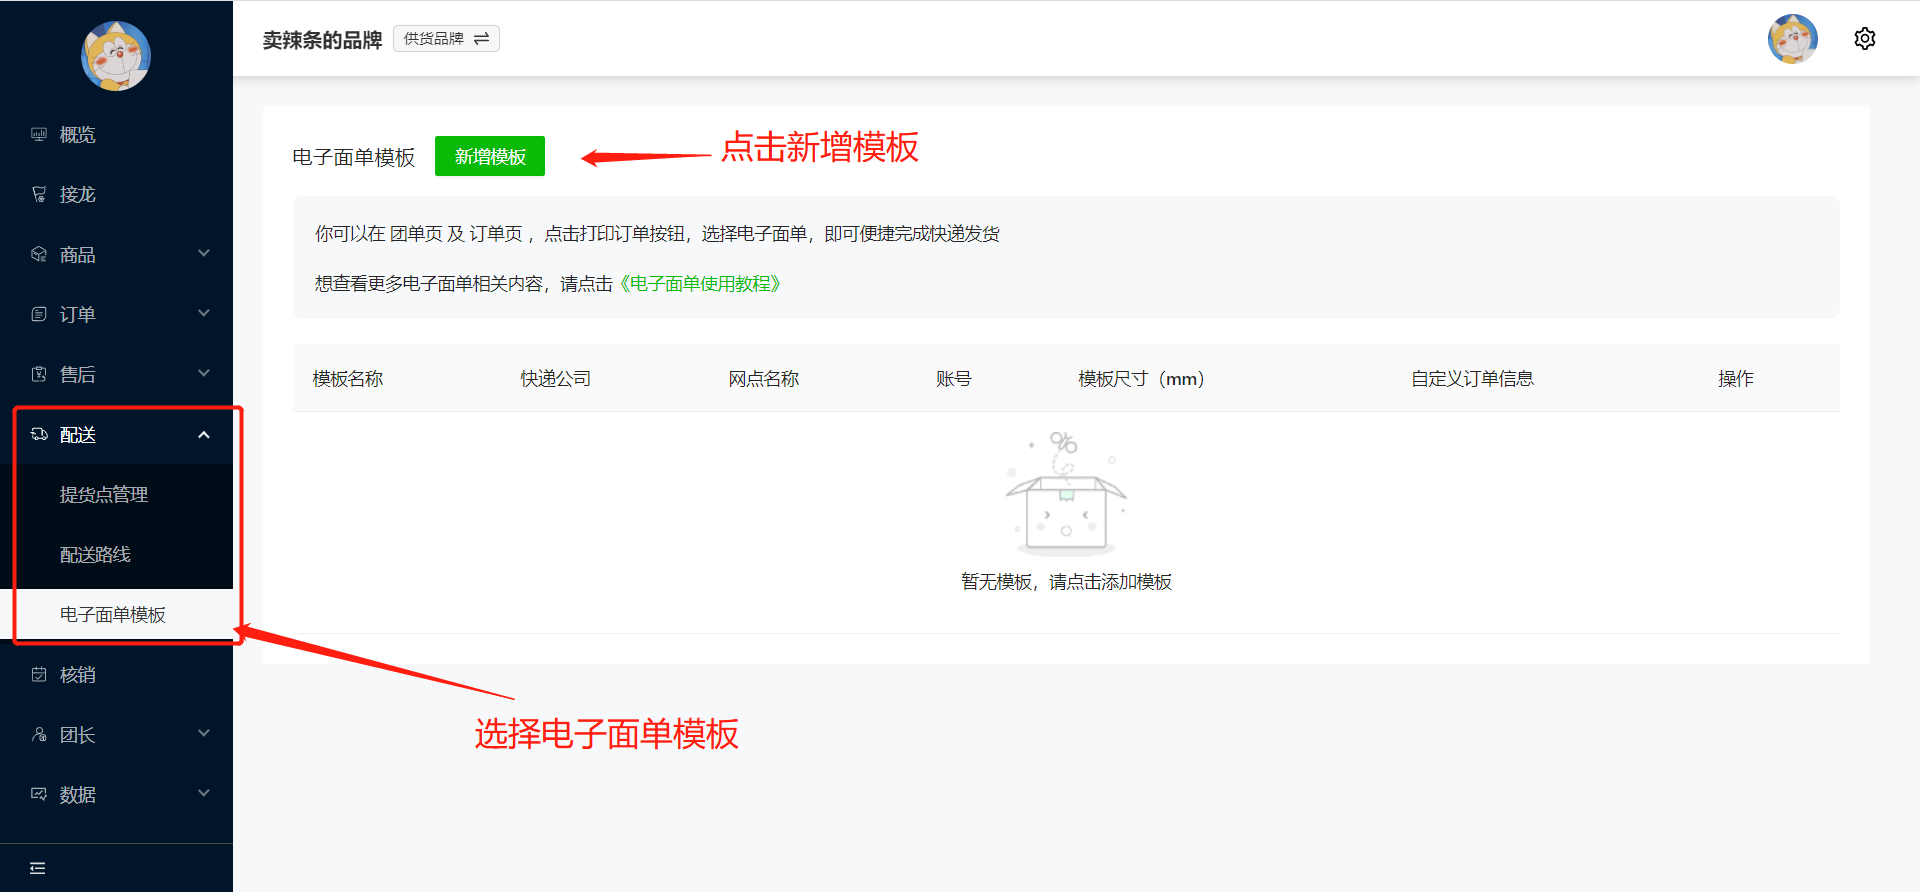Collapse the 配送 menu chevron
The width and height of the screenshot is (1920, 892).
coord(204,434)
